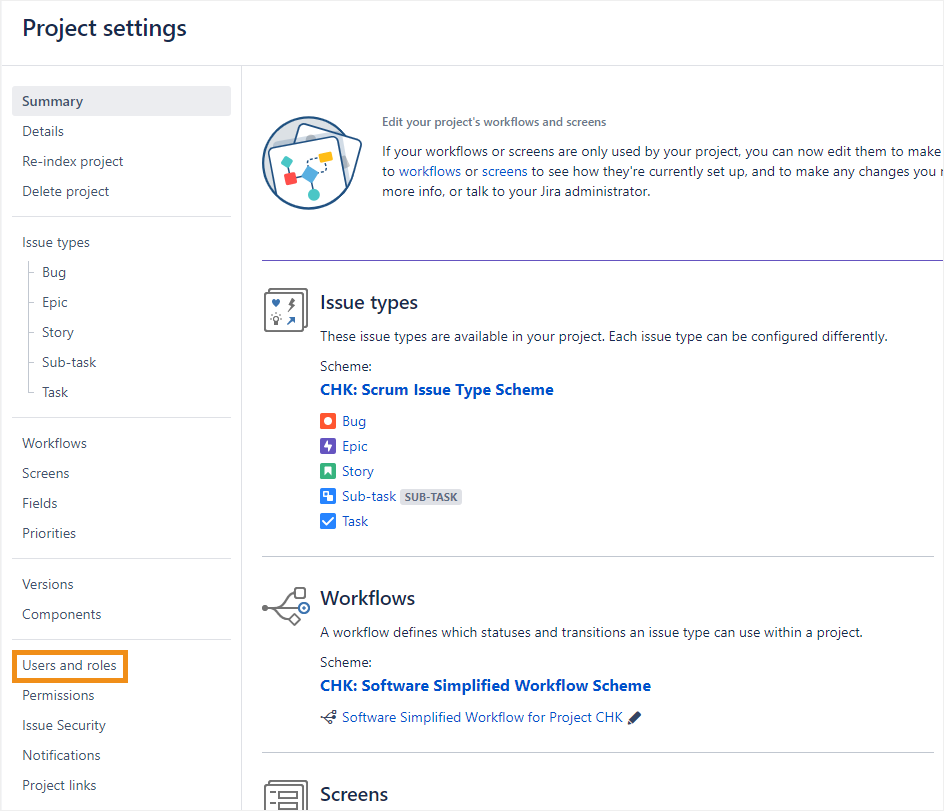Viewport: 944px width, 811px height.
Task: Click the project workflow illustration image
Action: 311,162
